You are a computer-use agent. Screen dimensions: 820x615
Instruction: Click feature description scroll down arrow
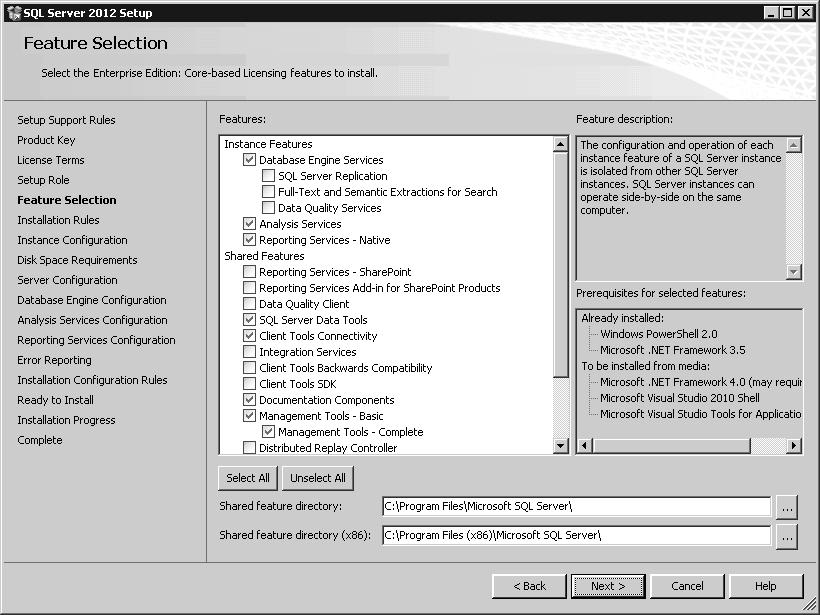coord(794,271)
